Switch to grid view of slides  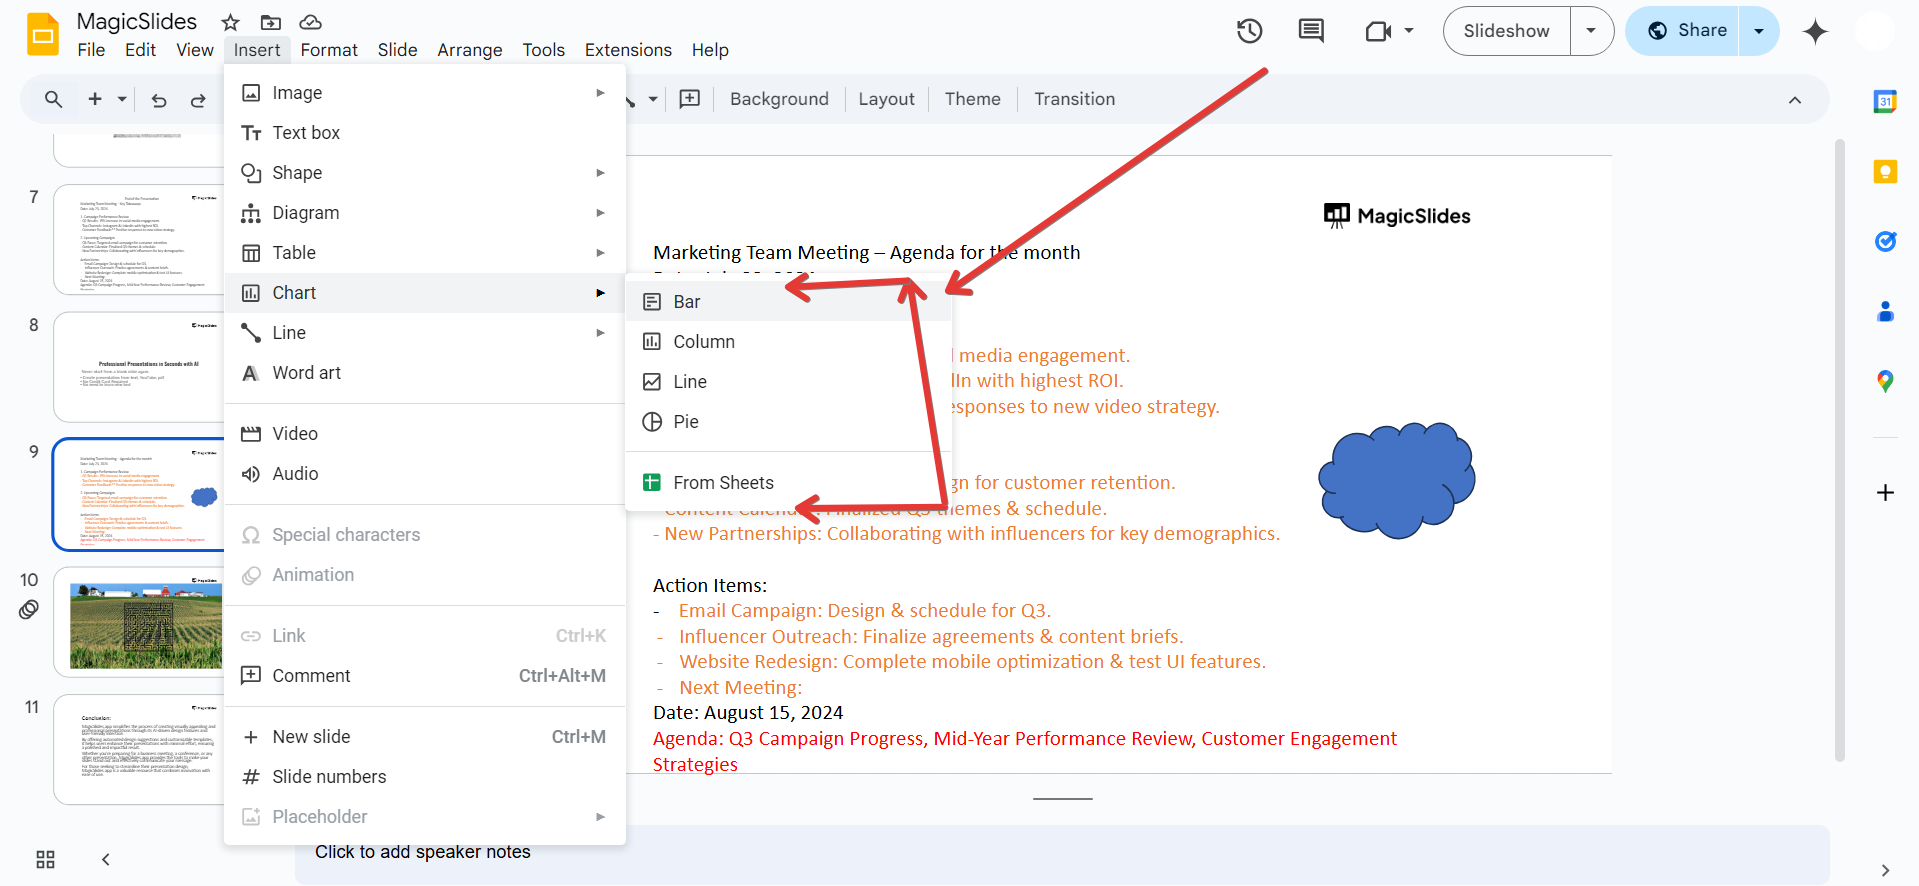pyautogui.click(x=45, y=859)
